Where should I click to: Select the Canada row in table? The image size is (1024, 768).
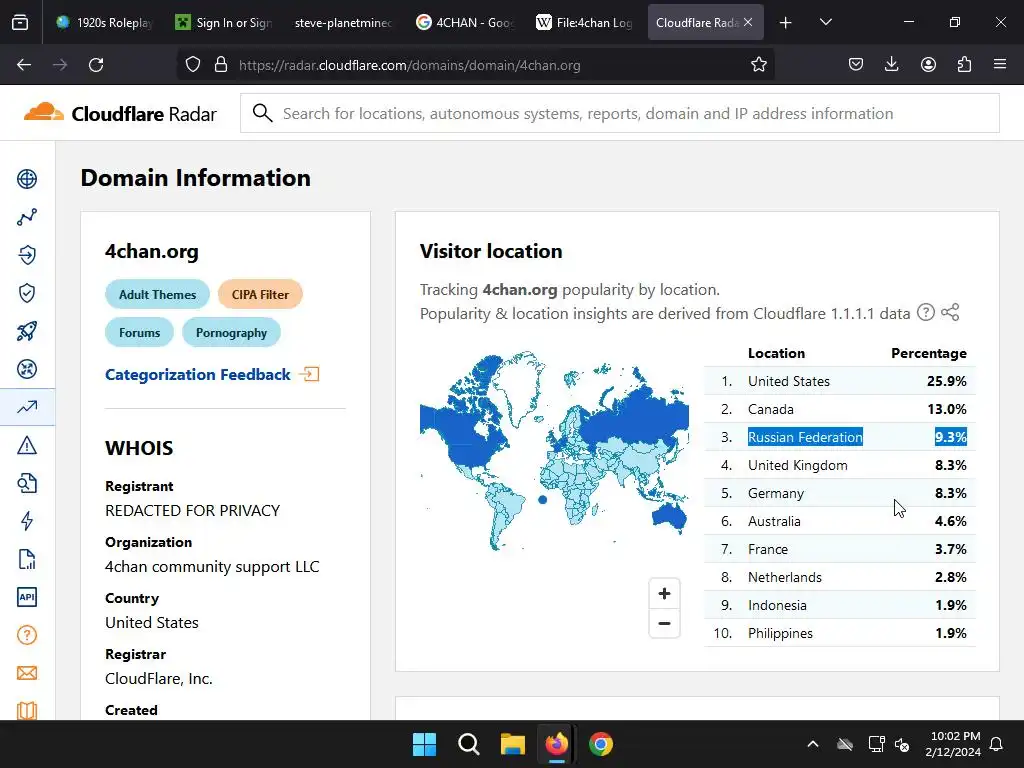pyautogui.click(x=840, y=409)
